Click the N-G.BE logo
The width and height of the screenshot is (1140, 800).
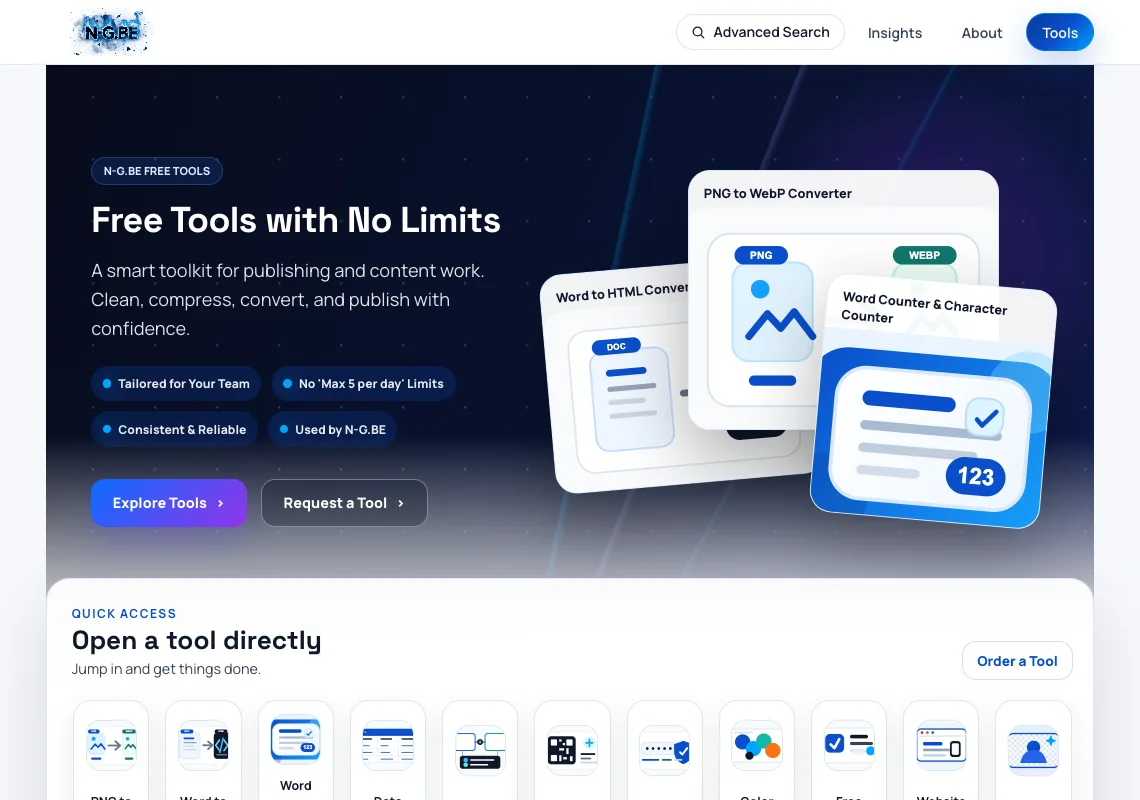coord(111,33)
